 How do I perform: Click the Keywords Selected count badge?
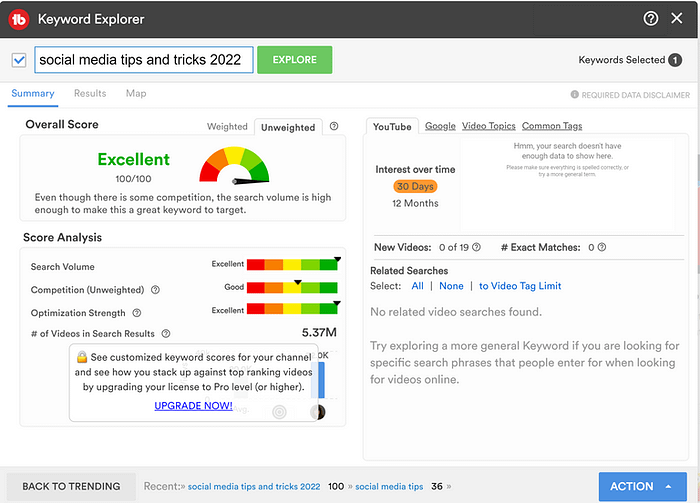(675, 60)
